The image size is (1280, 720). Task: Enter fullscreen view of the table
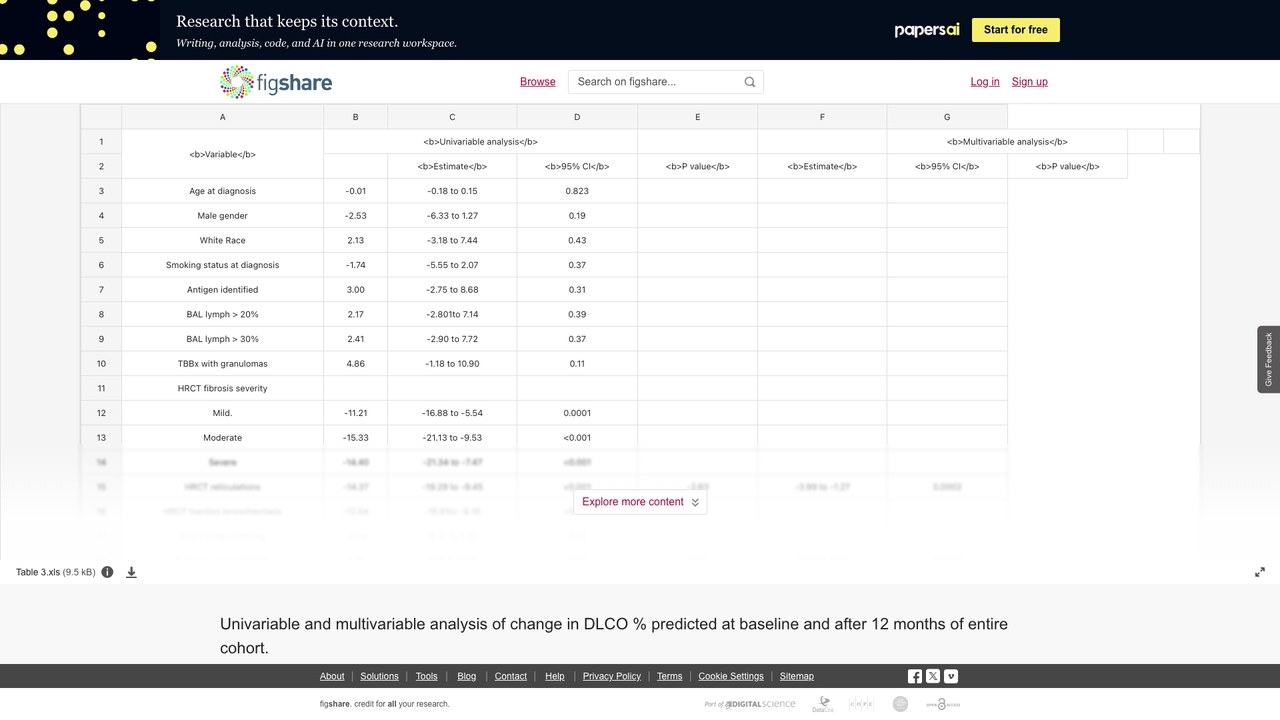click(1260, 572)
